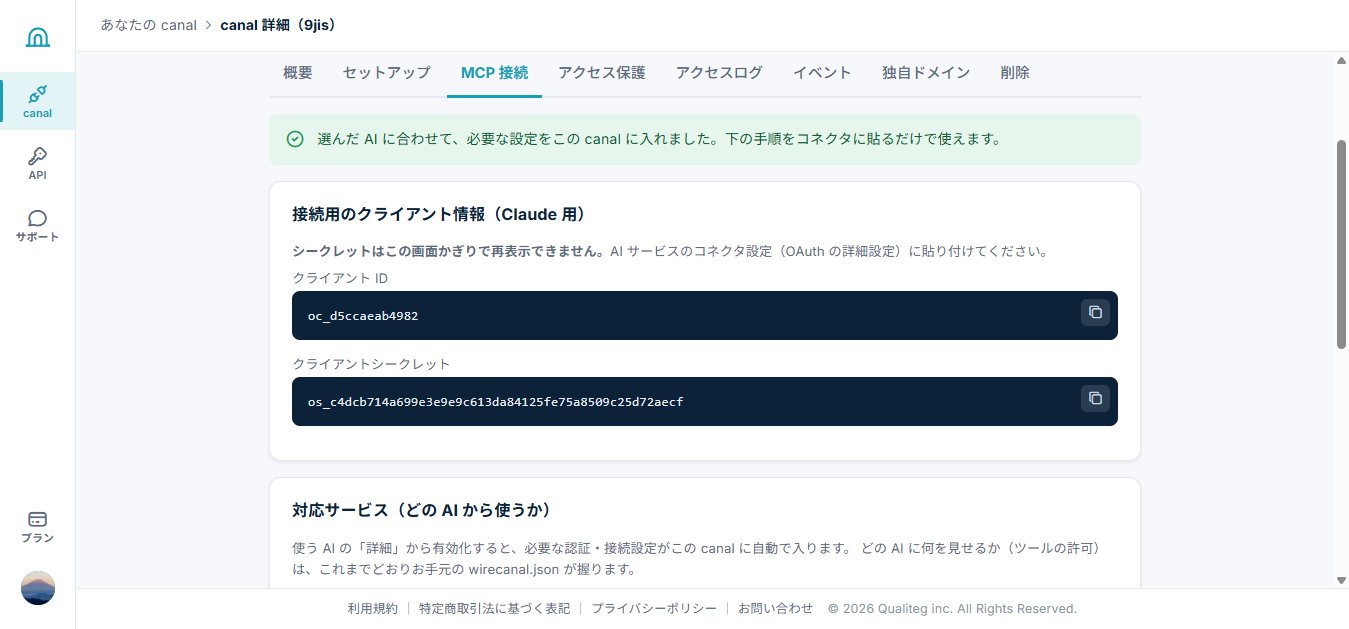Switch to the セットアップ tab

(386, 73)
